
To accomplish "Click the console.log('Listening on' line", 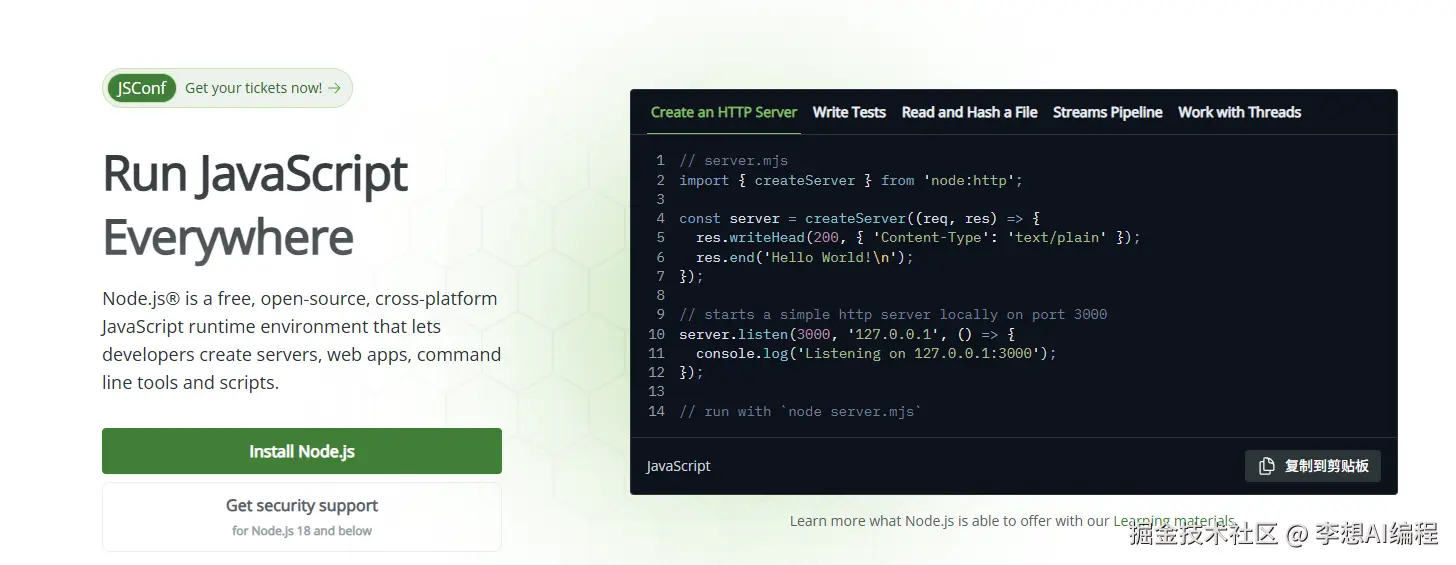I will (876, 353).
